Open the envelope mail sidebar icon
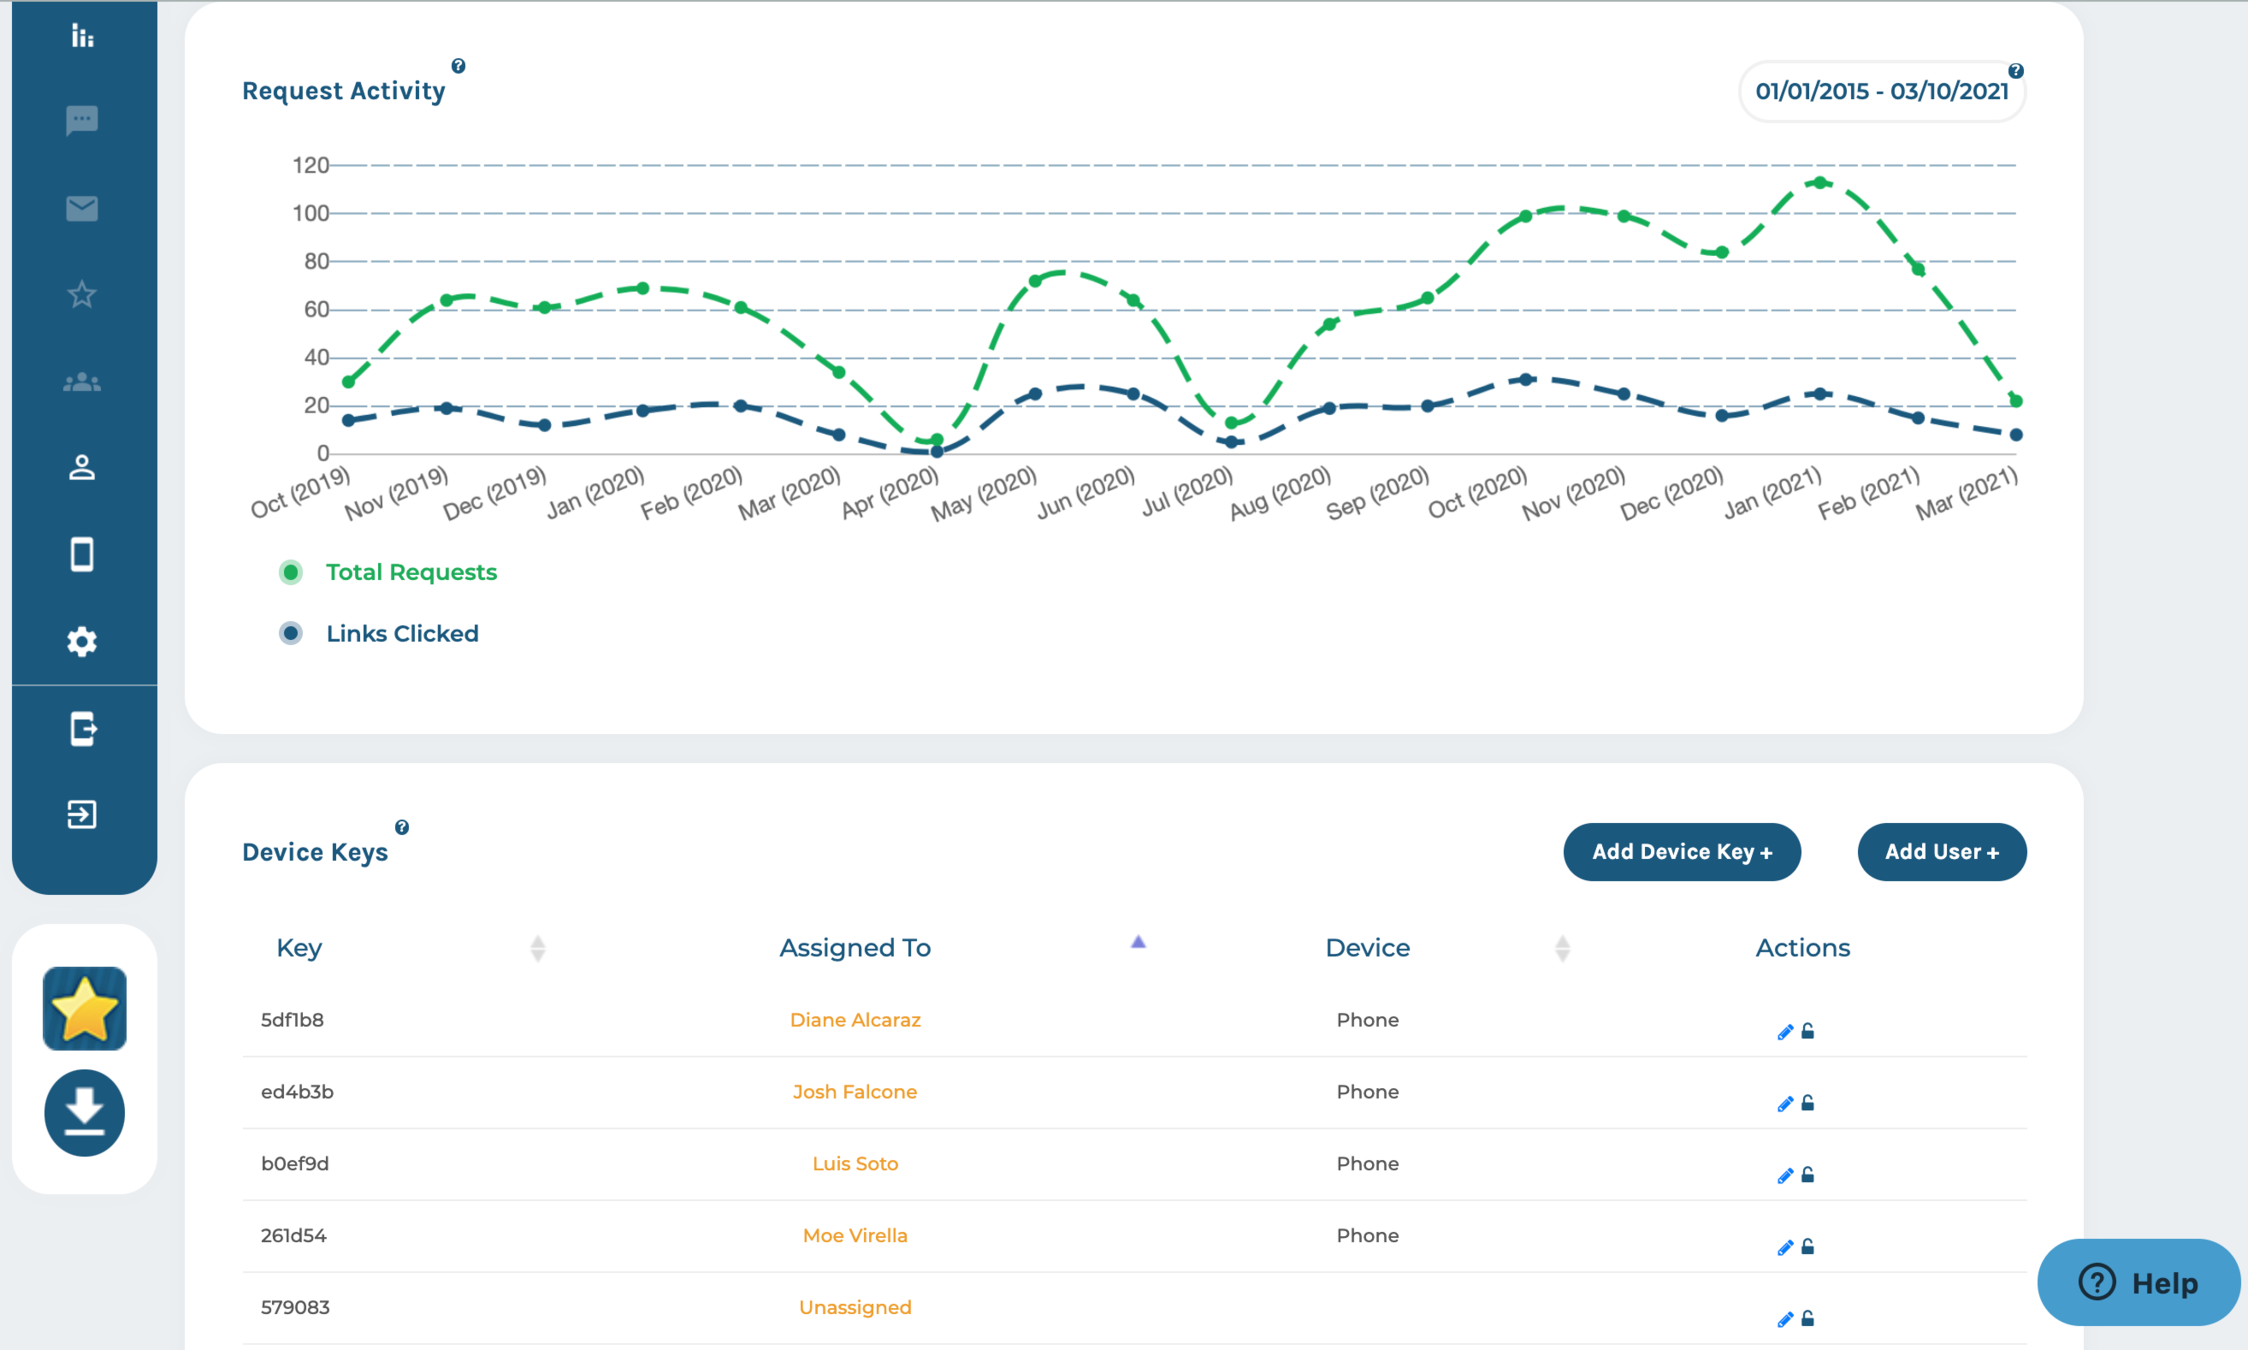The image size is (2248, 1350). click(x=82, y=208)
